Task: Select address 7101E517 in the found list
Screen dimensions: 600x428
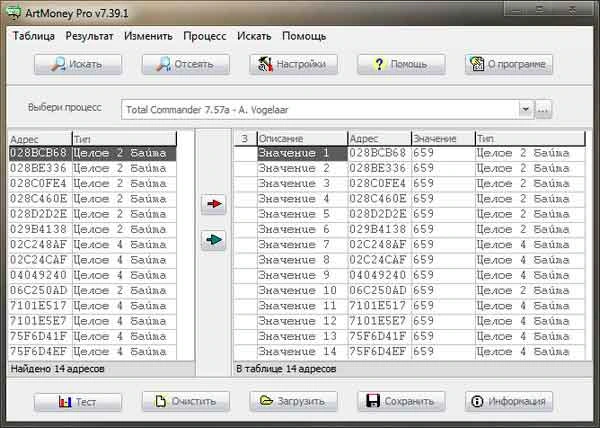Action: click(39, 306)
